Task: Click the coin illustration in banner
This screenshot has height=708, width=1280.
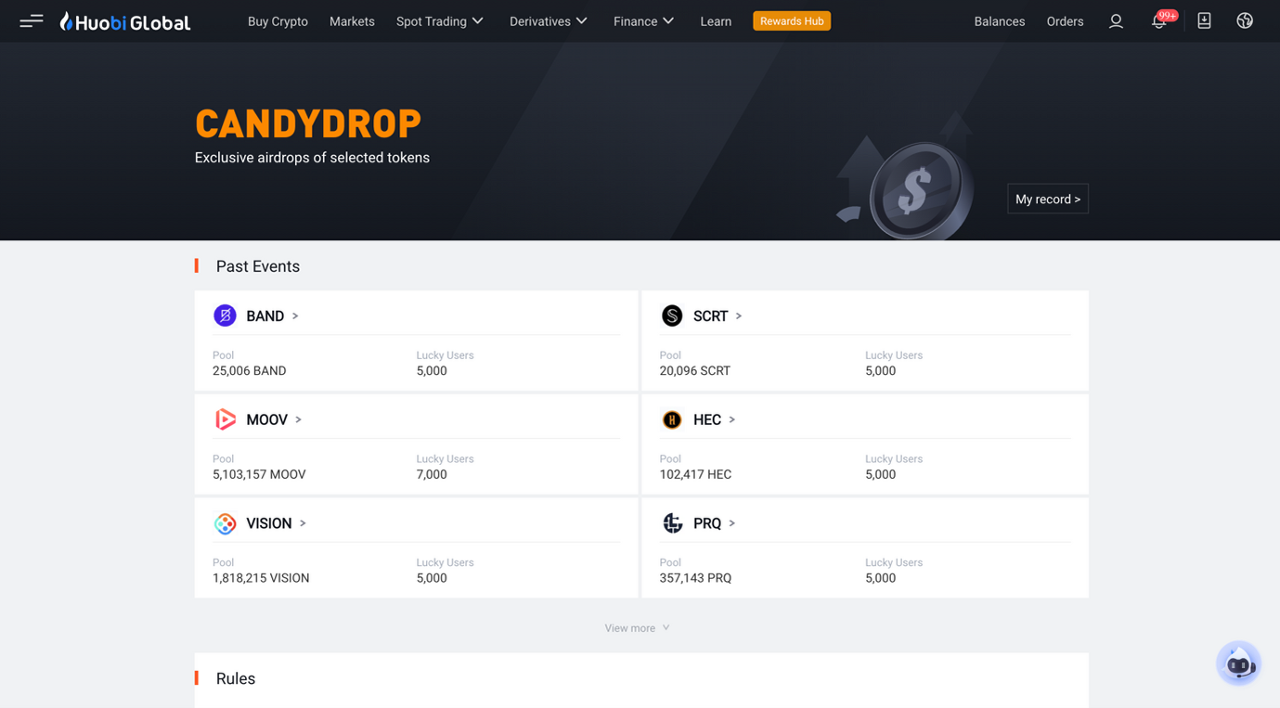Action: click(x=920, y=190)
